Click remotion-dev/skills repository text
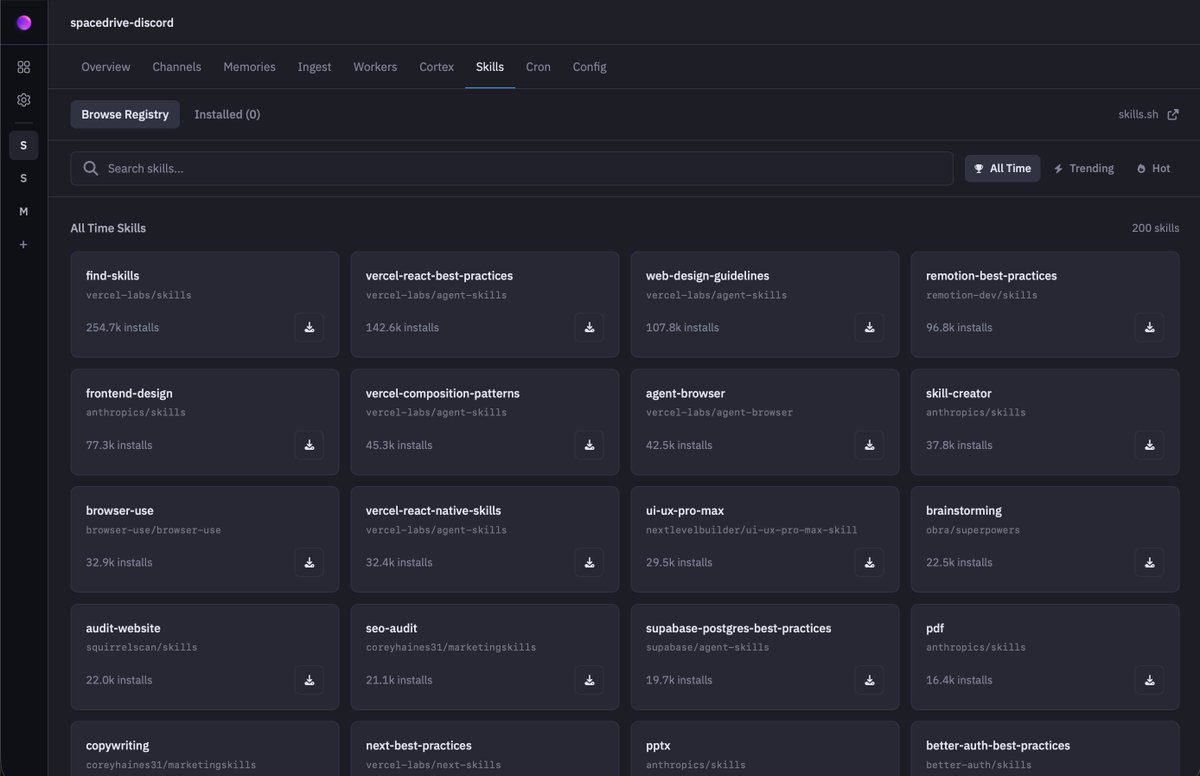Image resolution: width=1200 pixels, height=776 pixels. (982, 295)
